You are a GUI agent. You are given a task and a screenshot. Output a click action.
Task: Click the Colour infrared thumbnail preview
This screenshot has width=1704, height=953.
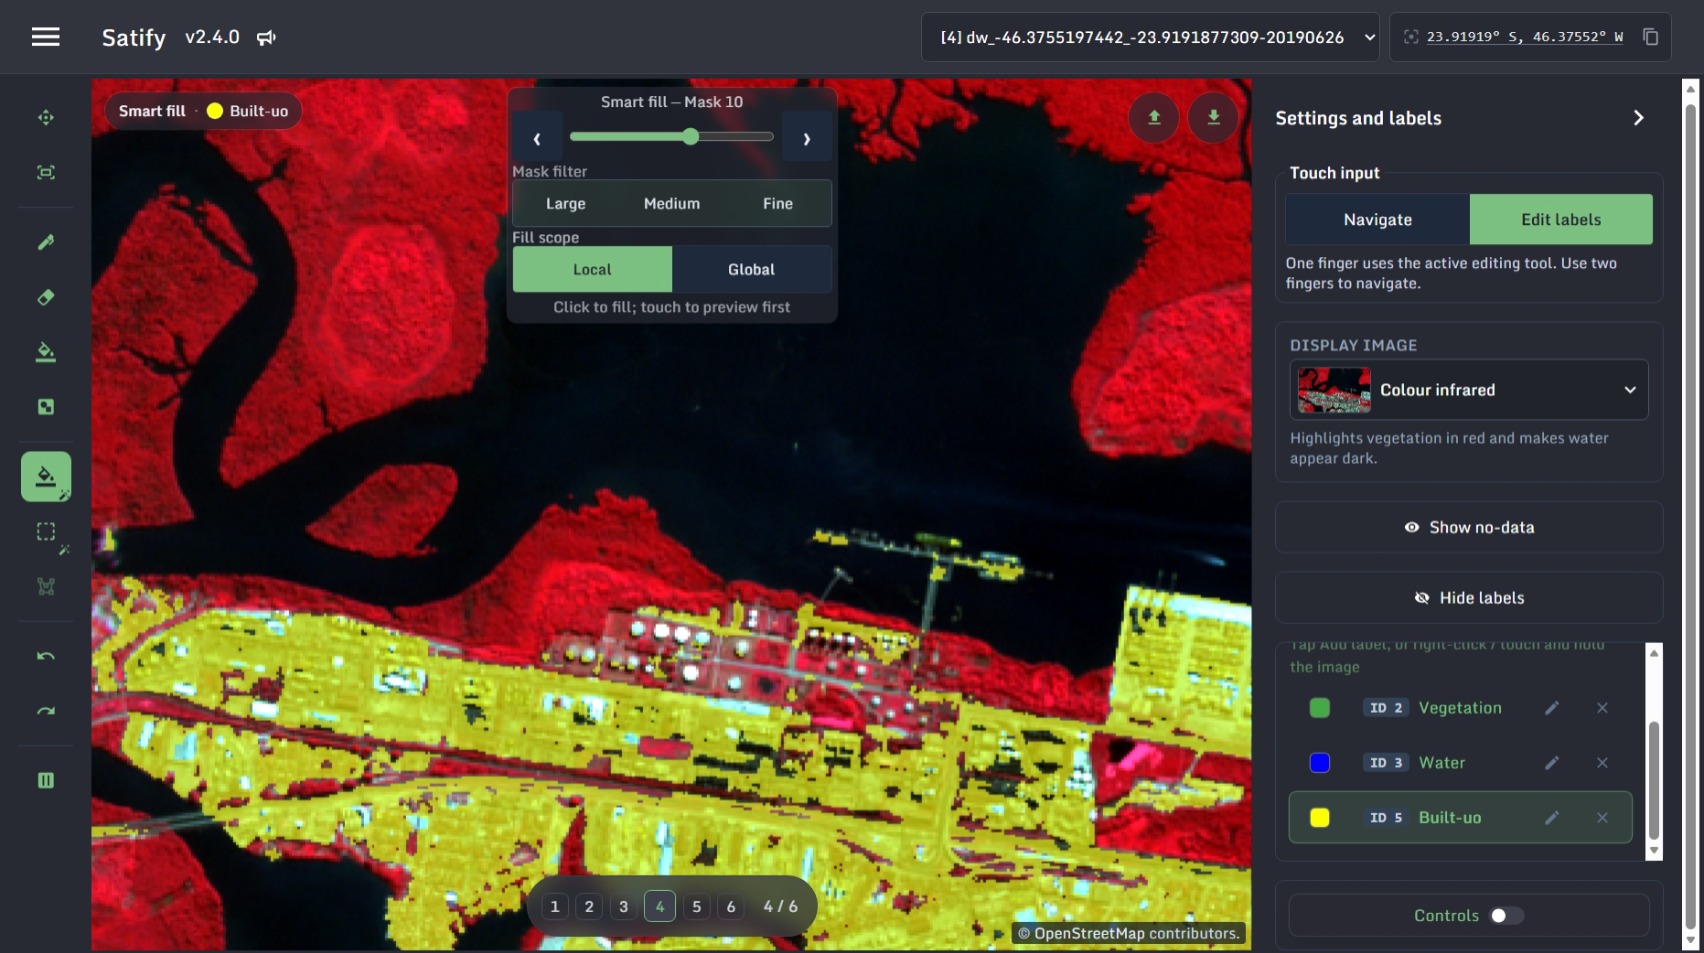point(1334,390)
